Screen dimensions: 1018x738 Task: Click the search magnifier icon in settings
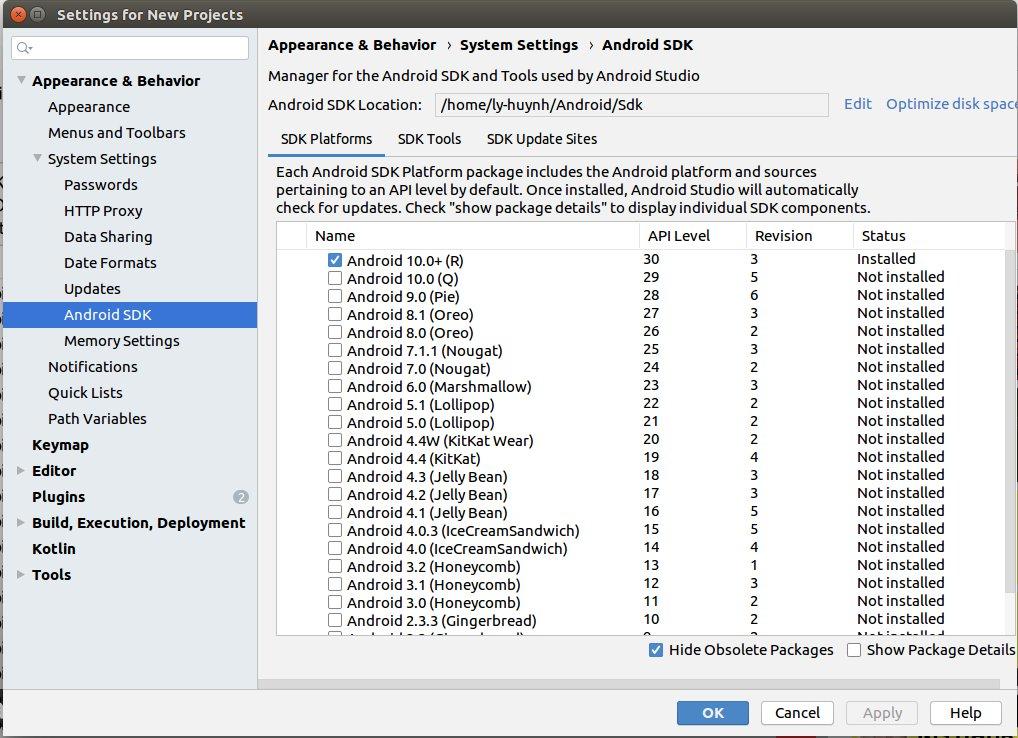[x=24, y=48]
